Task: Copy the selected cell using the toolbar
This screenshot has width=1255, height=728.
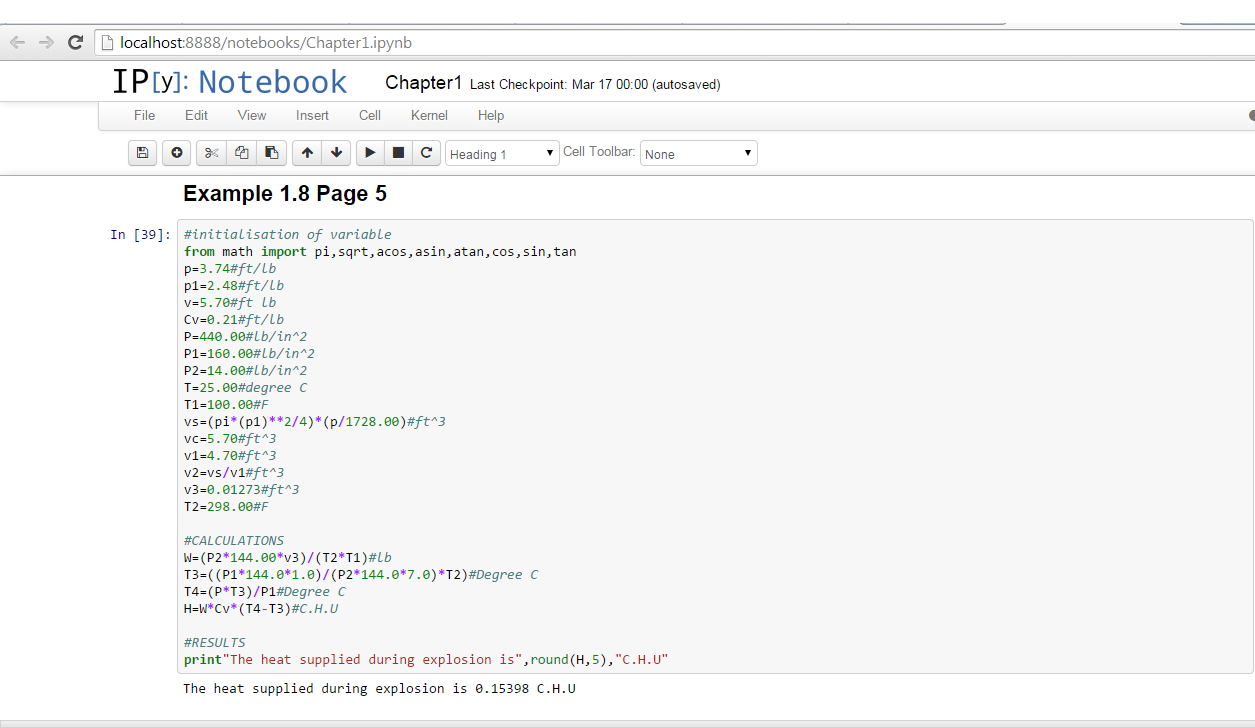Action: [x=241, y=153]
